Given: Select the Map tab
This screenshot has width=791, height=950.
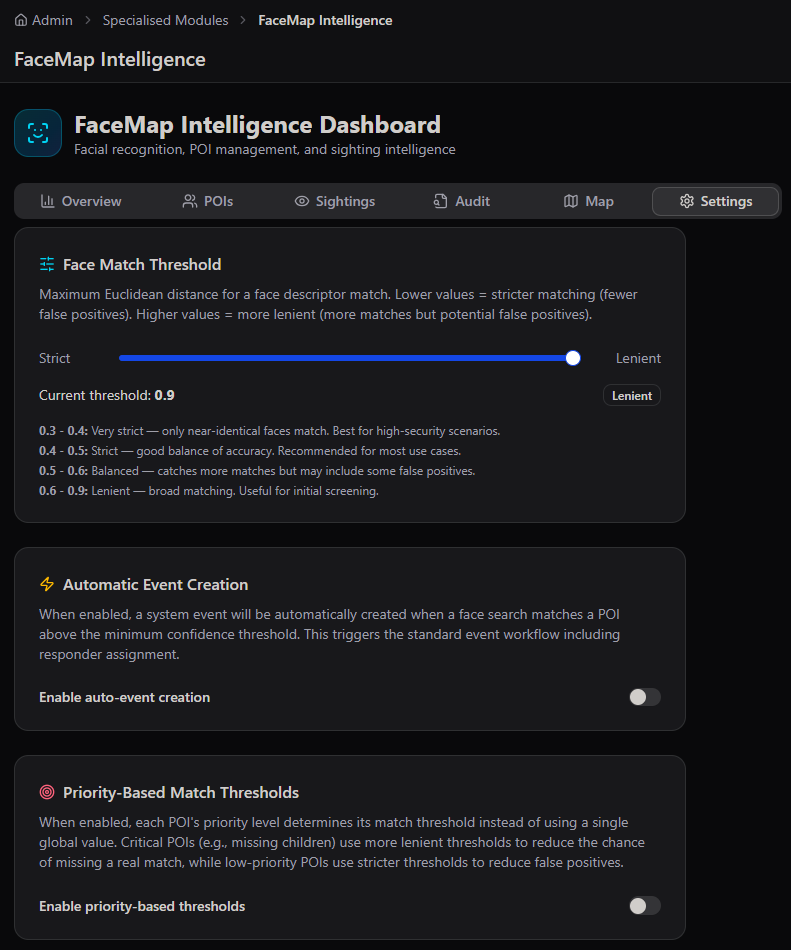Looking at the screenshot, I should pyautogui.click(x=589, y=201).
